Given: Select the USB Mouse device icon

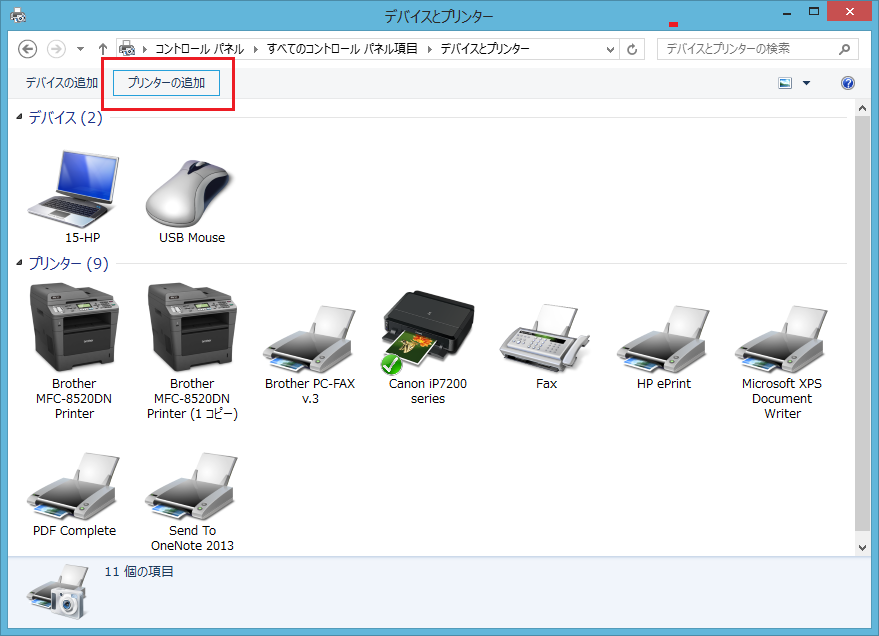Looking at the screenshot, I should point(189,193).
